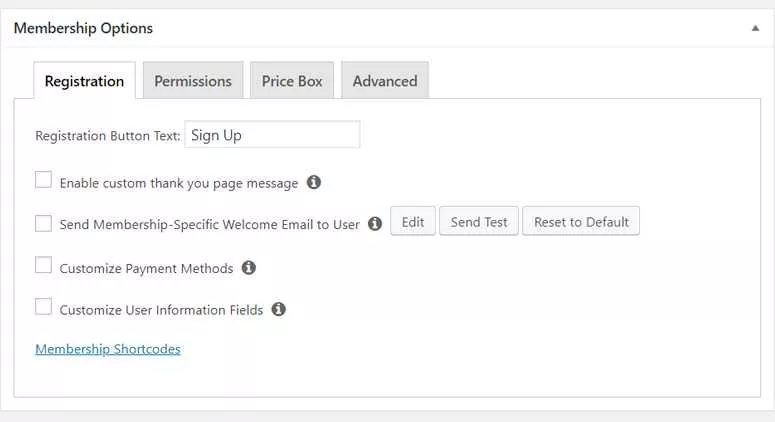Tick the Customize Payment Methods checkbox
This screenshot has width=775, height=422.
click(x=44, y=266)
